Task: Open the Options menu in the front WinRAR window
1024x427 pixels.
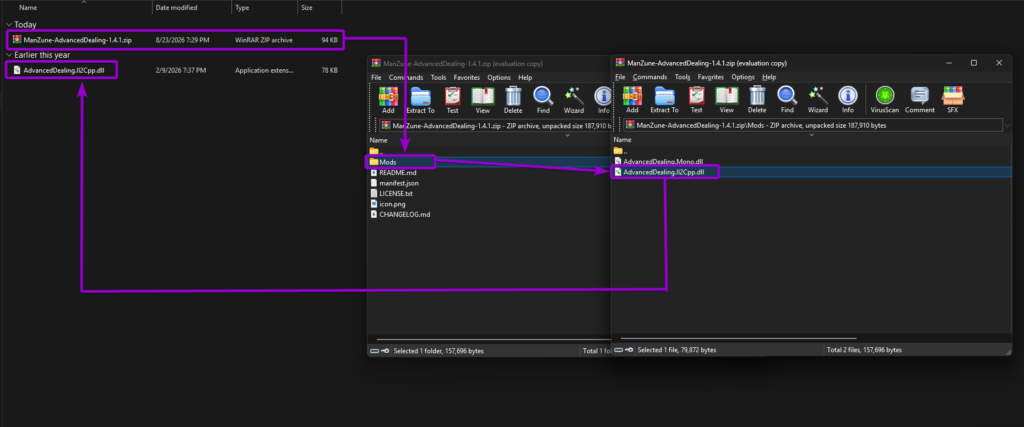Action: (x=743, y=77)
